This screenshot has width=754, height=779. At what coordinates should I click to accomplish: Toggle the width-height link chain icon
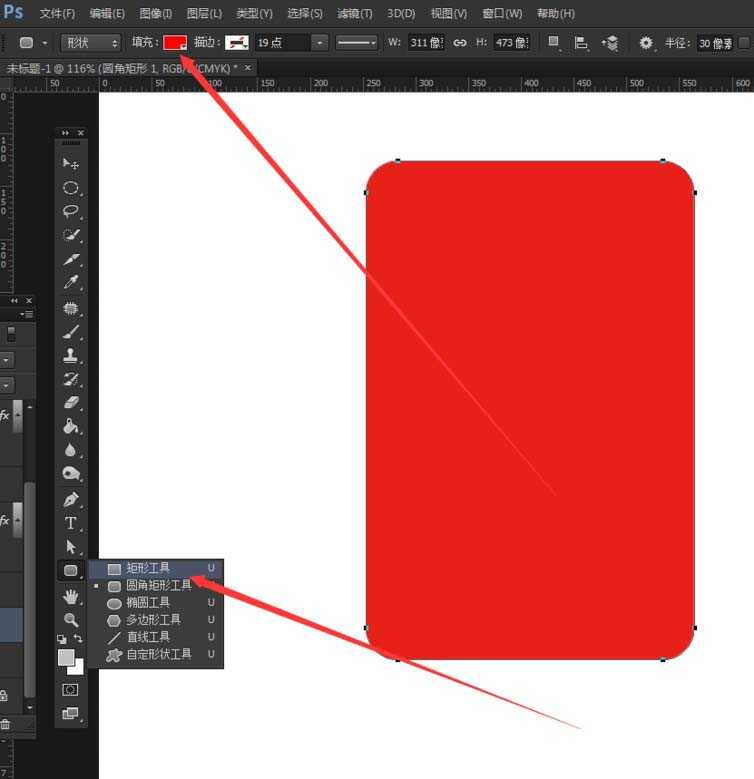(459, 43)
